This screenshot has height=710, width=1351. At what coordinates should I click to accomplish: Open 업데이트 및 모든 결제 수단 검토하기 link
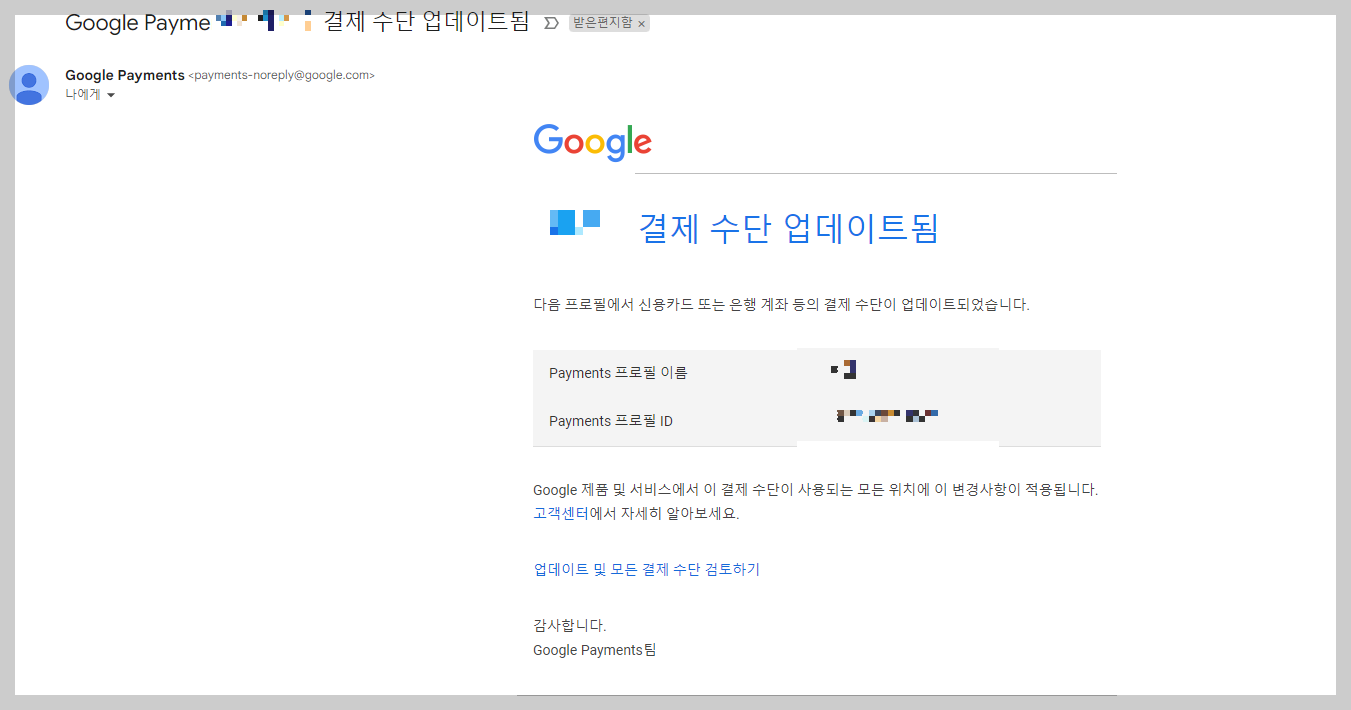coord(647,570)
